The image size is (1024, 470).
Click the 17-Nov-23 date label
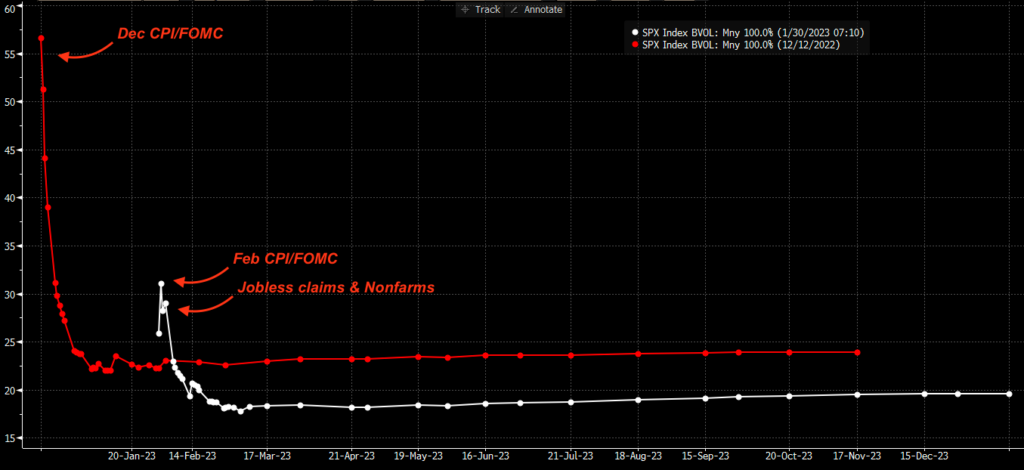point(857,456)
